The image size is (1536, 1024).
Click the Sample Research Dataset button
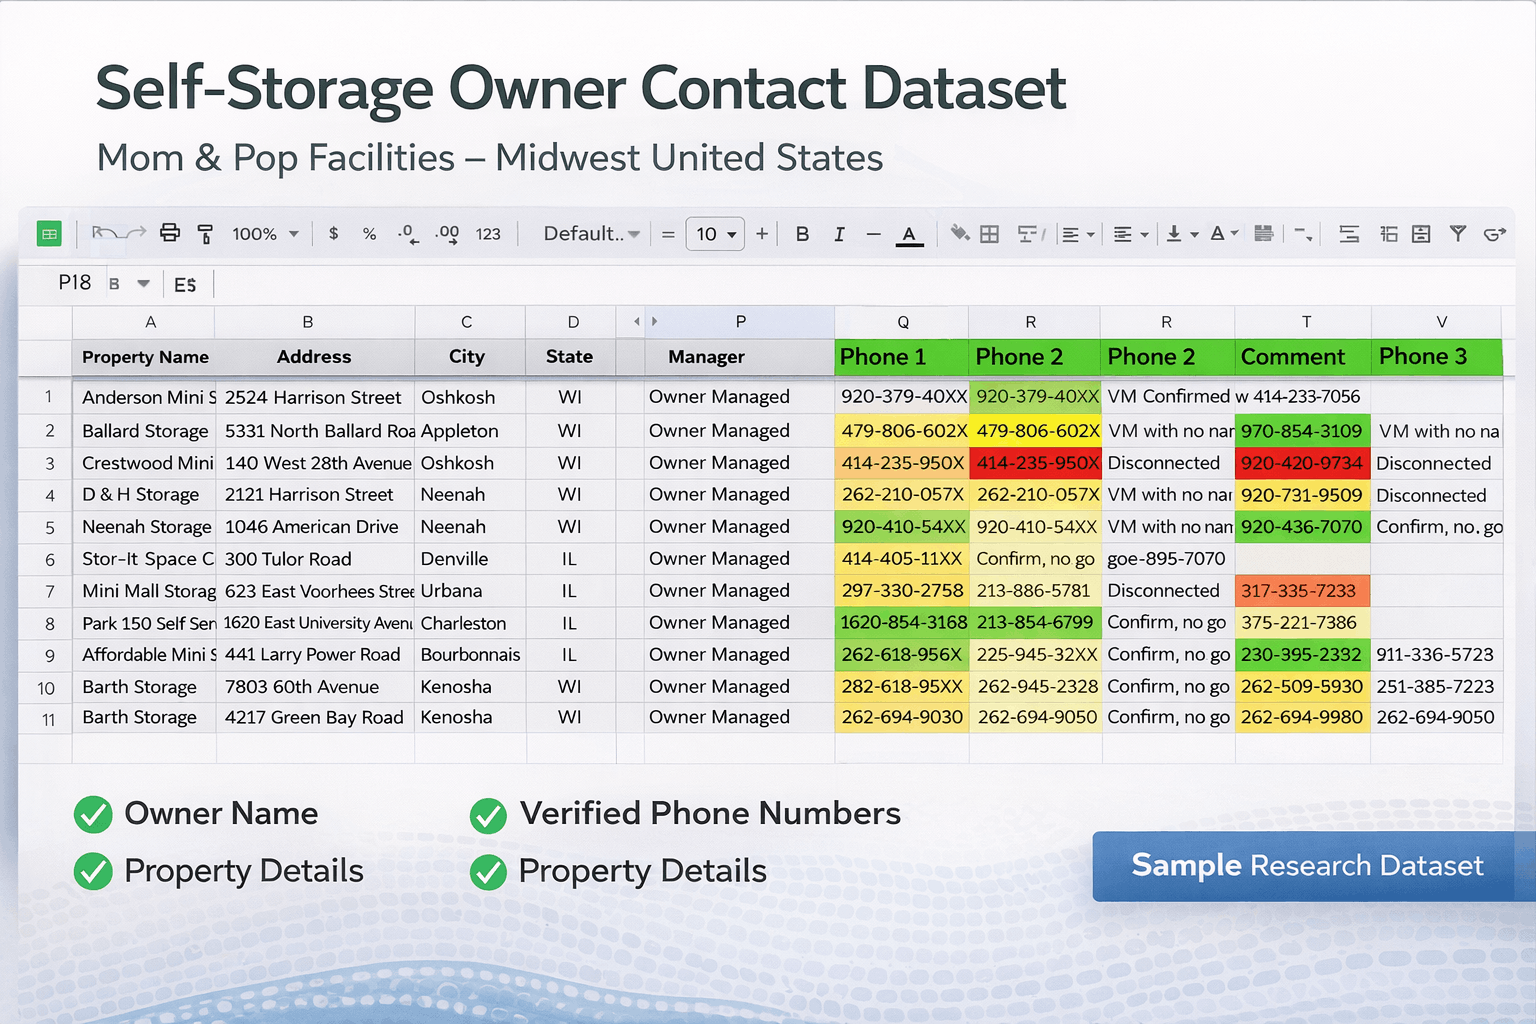[1307, 866]
